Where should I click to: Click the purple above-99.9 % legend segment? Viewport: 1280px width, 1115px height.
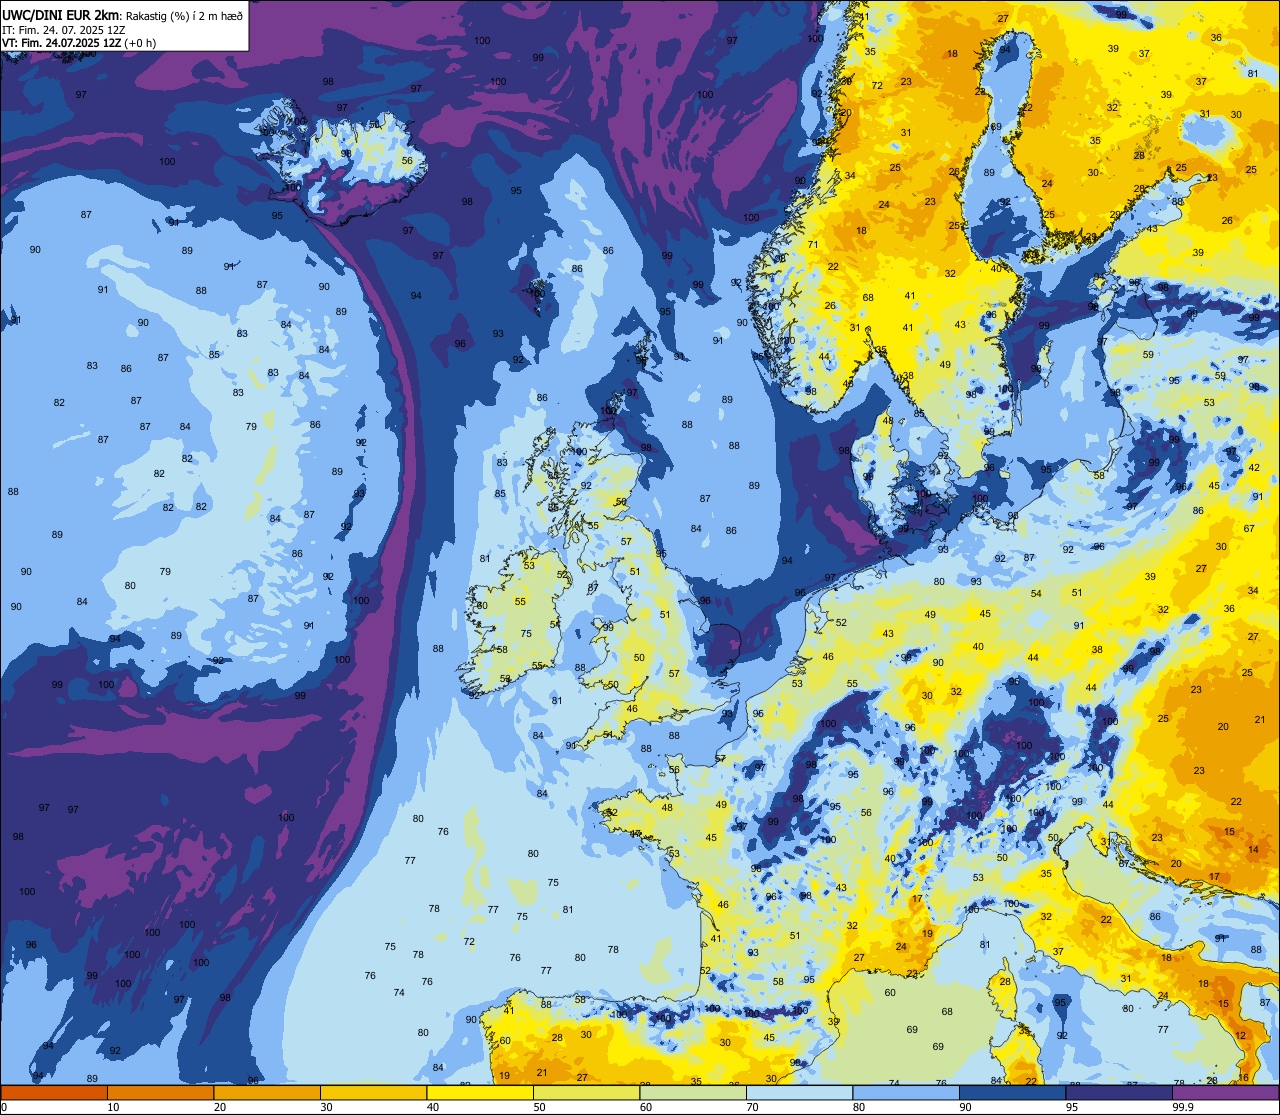point(1225,1093)
